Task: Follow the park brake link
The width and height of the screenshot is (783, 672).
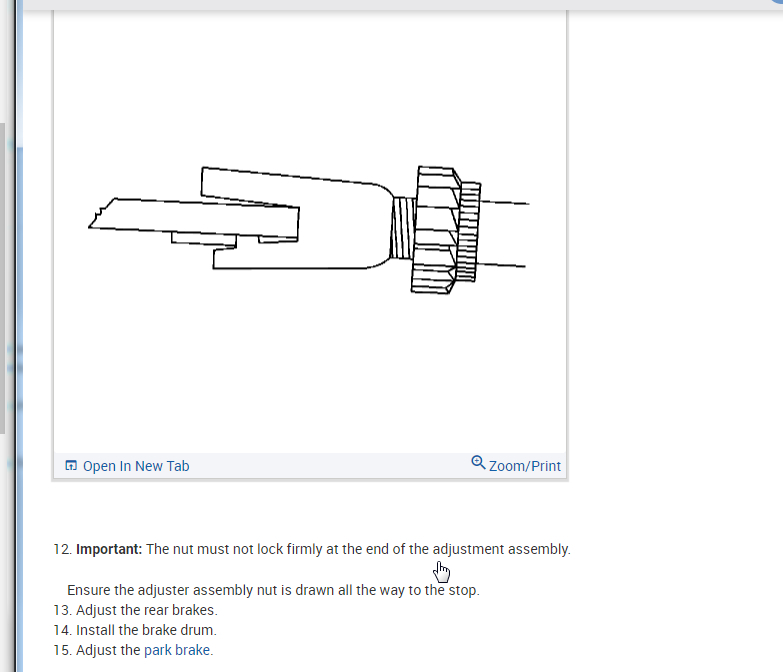Action: [x=177, y=650]
